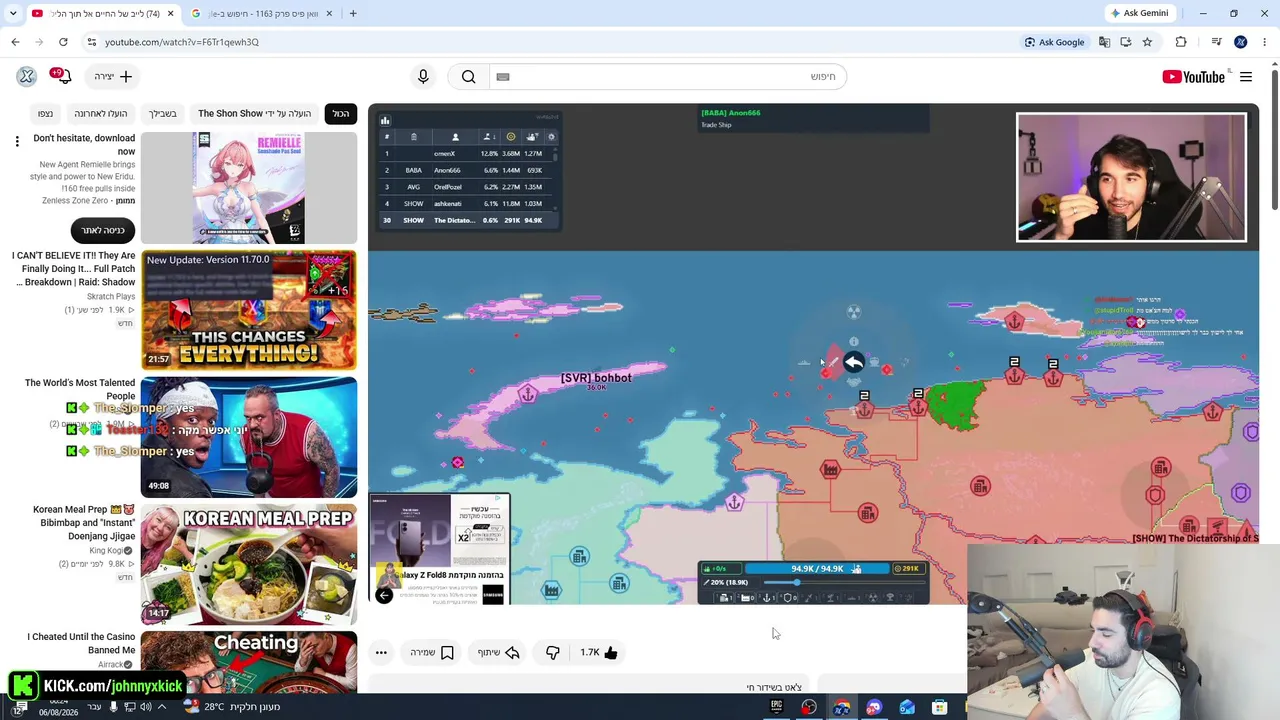Open 'I Cheated Until the Casino' video title
The image size is (1280, 720).
[x=81, y=643]
